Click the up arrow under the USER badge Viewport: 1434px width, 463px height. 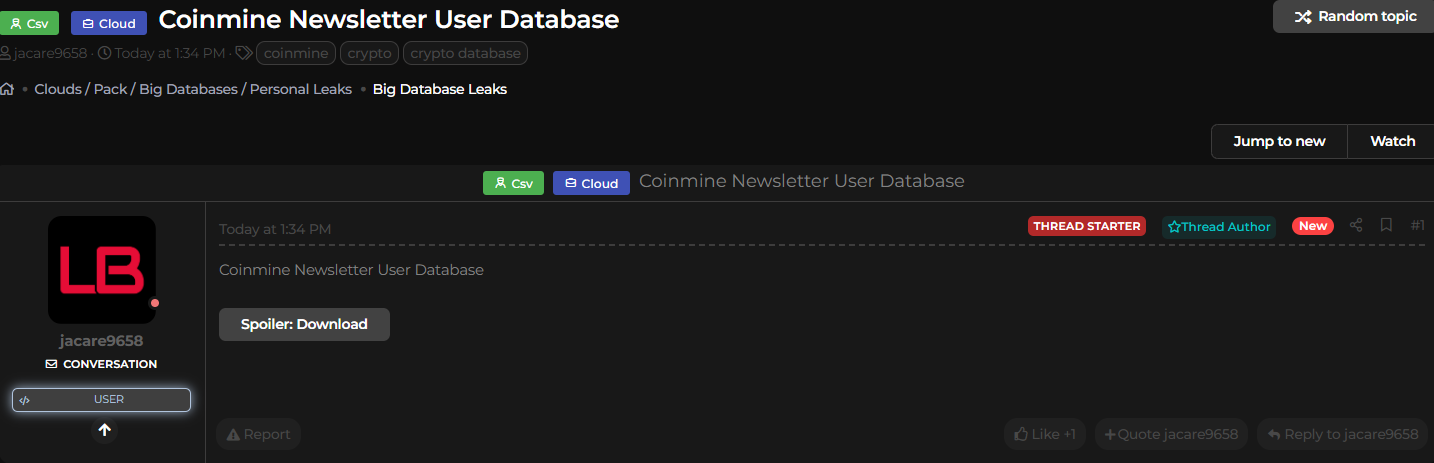[104, 430]
